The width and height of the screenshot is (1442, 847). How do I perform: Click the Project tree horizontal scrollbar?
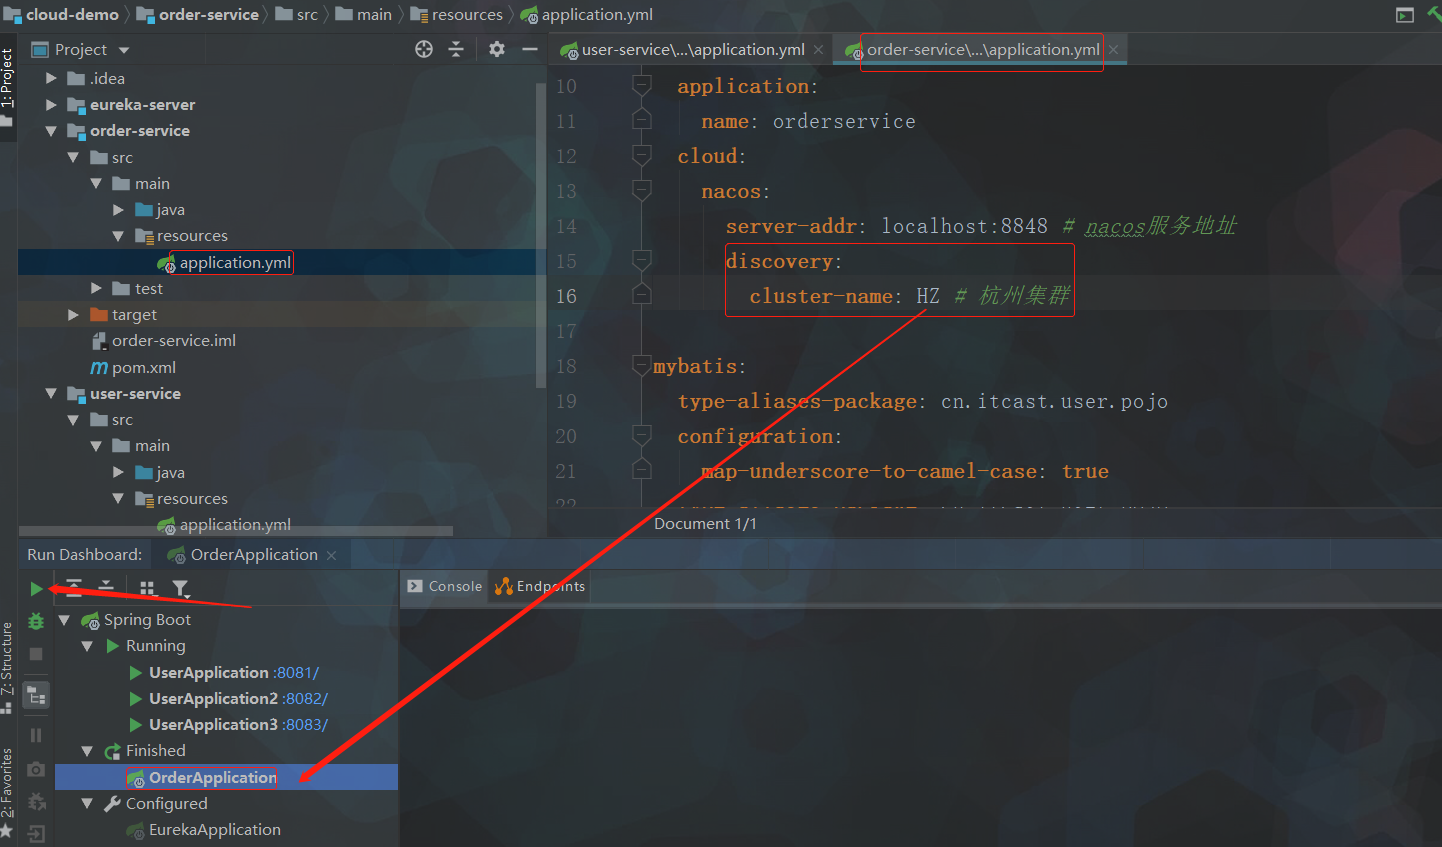tap(236, 532)
